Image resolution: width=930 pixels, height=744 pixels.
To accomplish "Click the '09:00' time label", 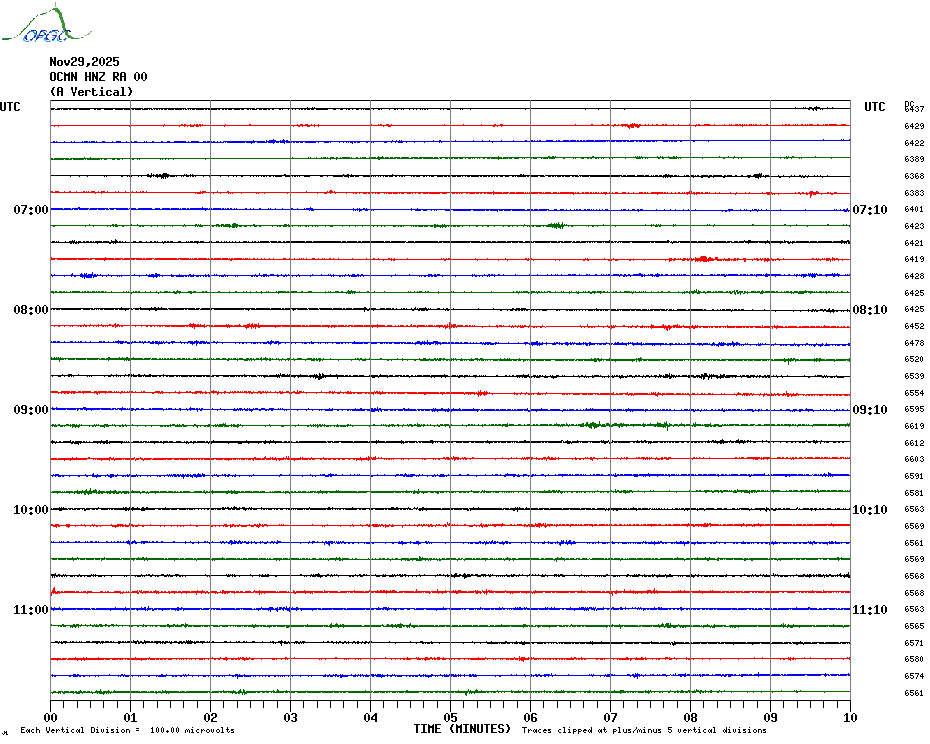I will tap(31, 410).
